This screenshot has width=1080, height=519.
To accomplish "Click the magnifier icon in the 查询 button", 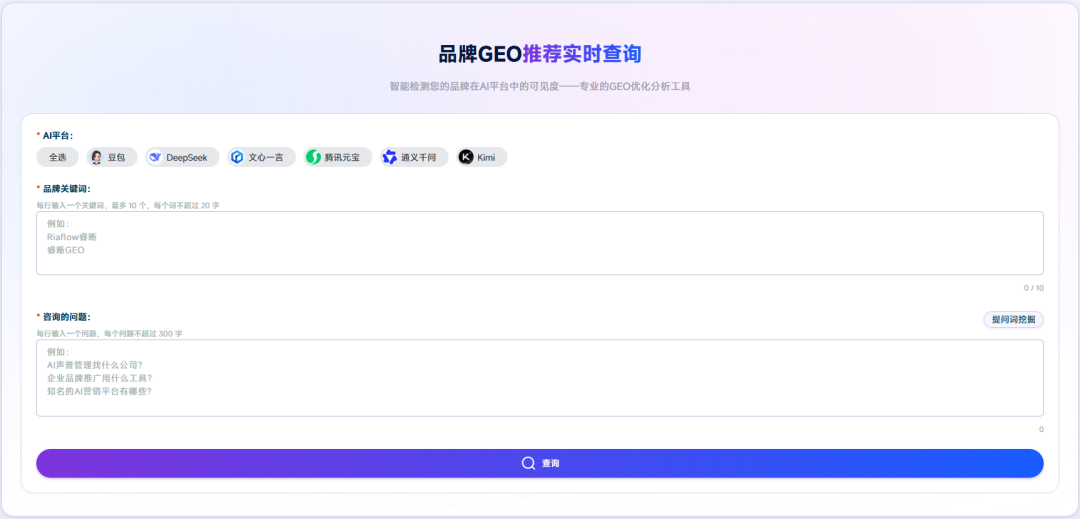I will tap(528, 463).
